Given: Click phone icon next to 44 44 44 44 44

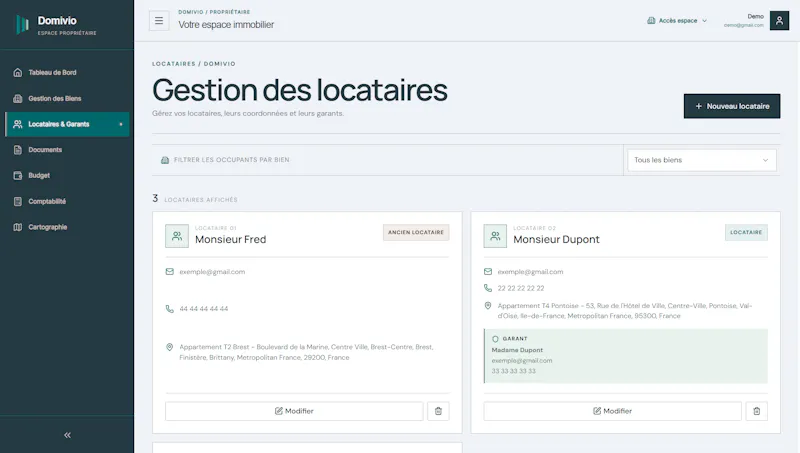Looking at the screenshot, I should (x=170, y=309).
